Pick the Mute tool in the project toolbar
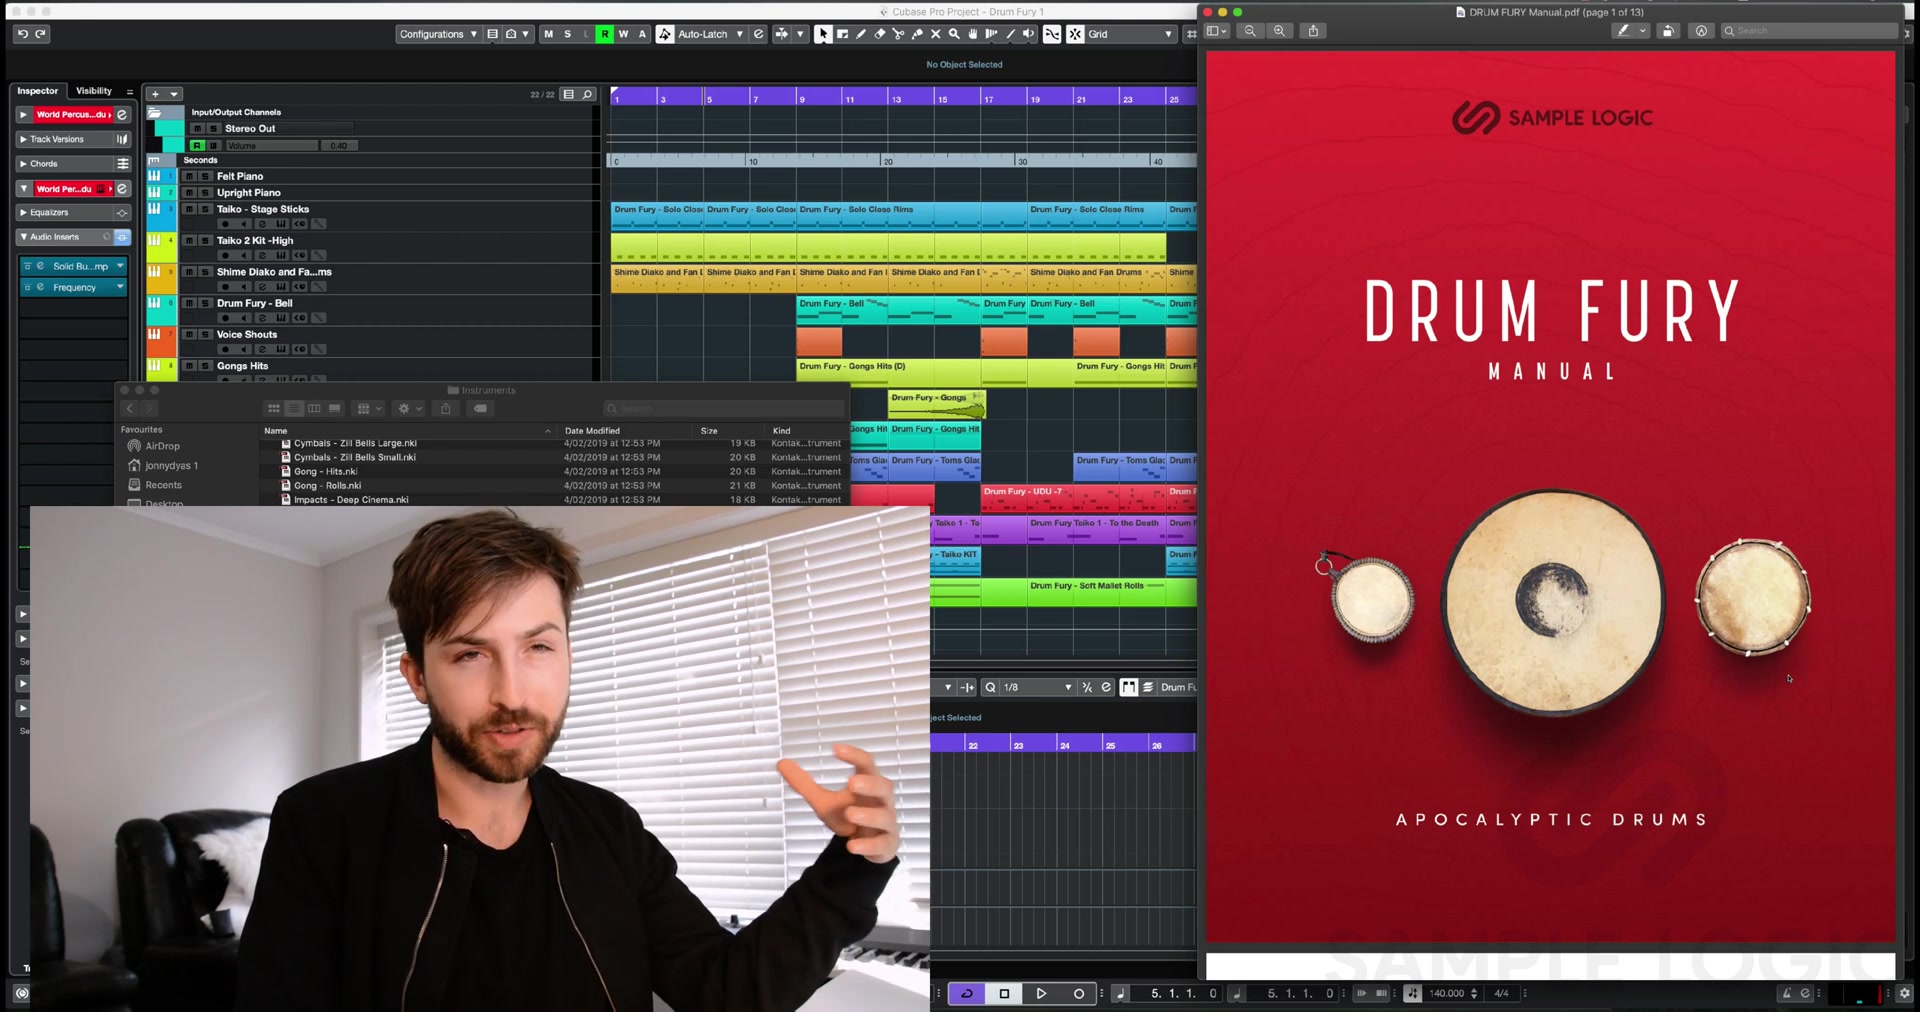1920x1012 pixels. coord(937,34)
